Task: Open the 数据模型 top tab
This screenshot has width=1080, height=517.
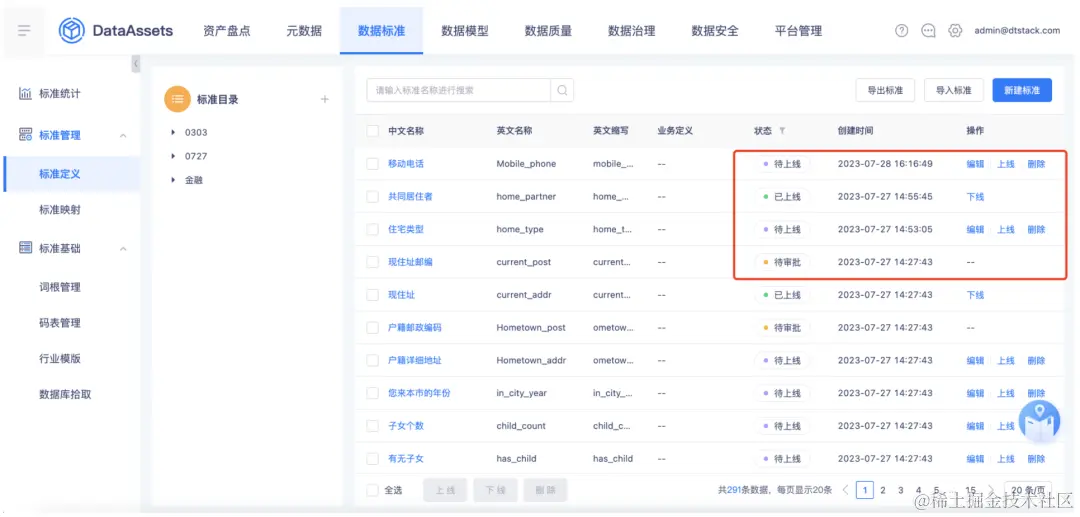Action: [465, 31]
